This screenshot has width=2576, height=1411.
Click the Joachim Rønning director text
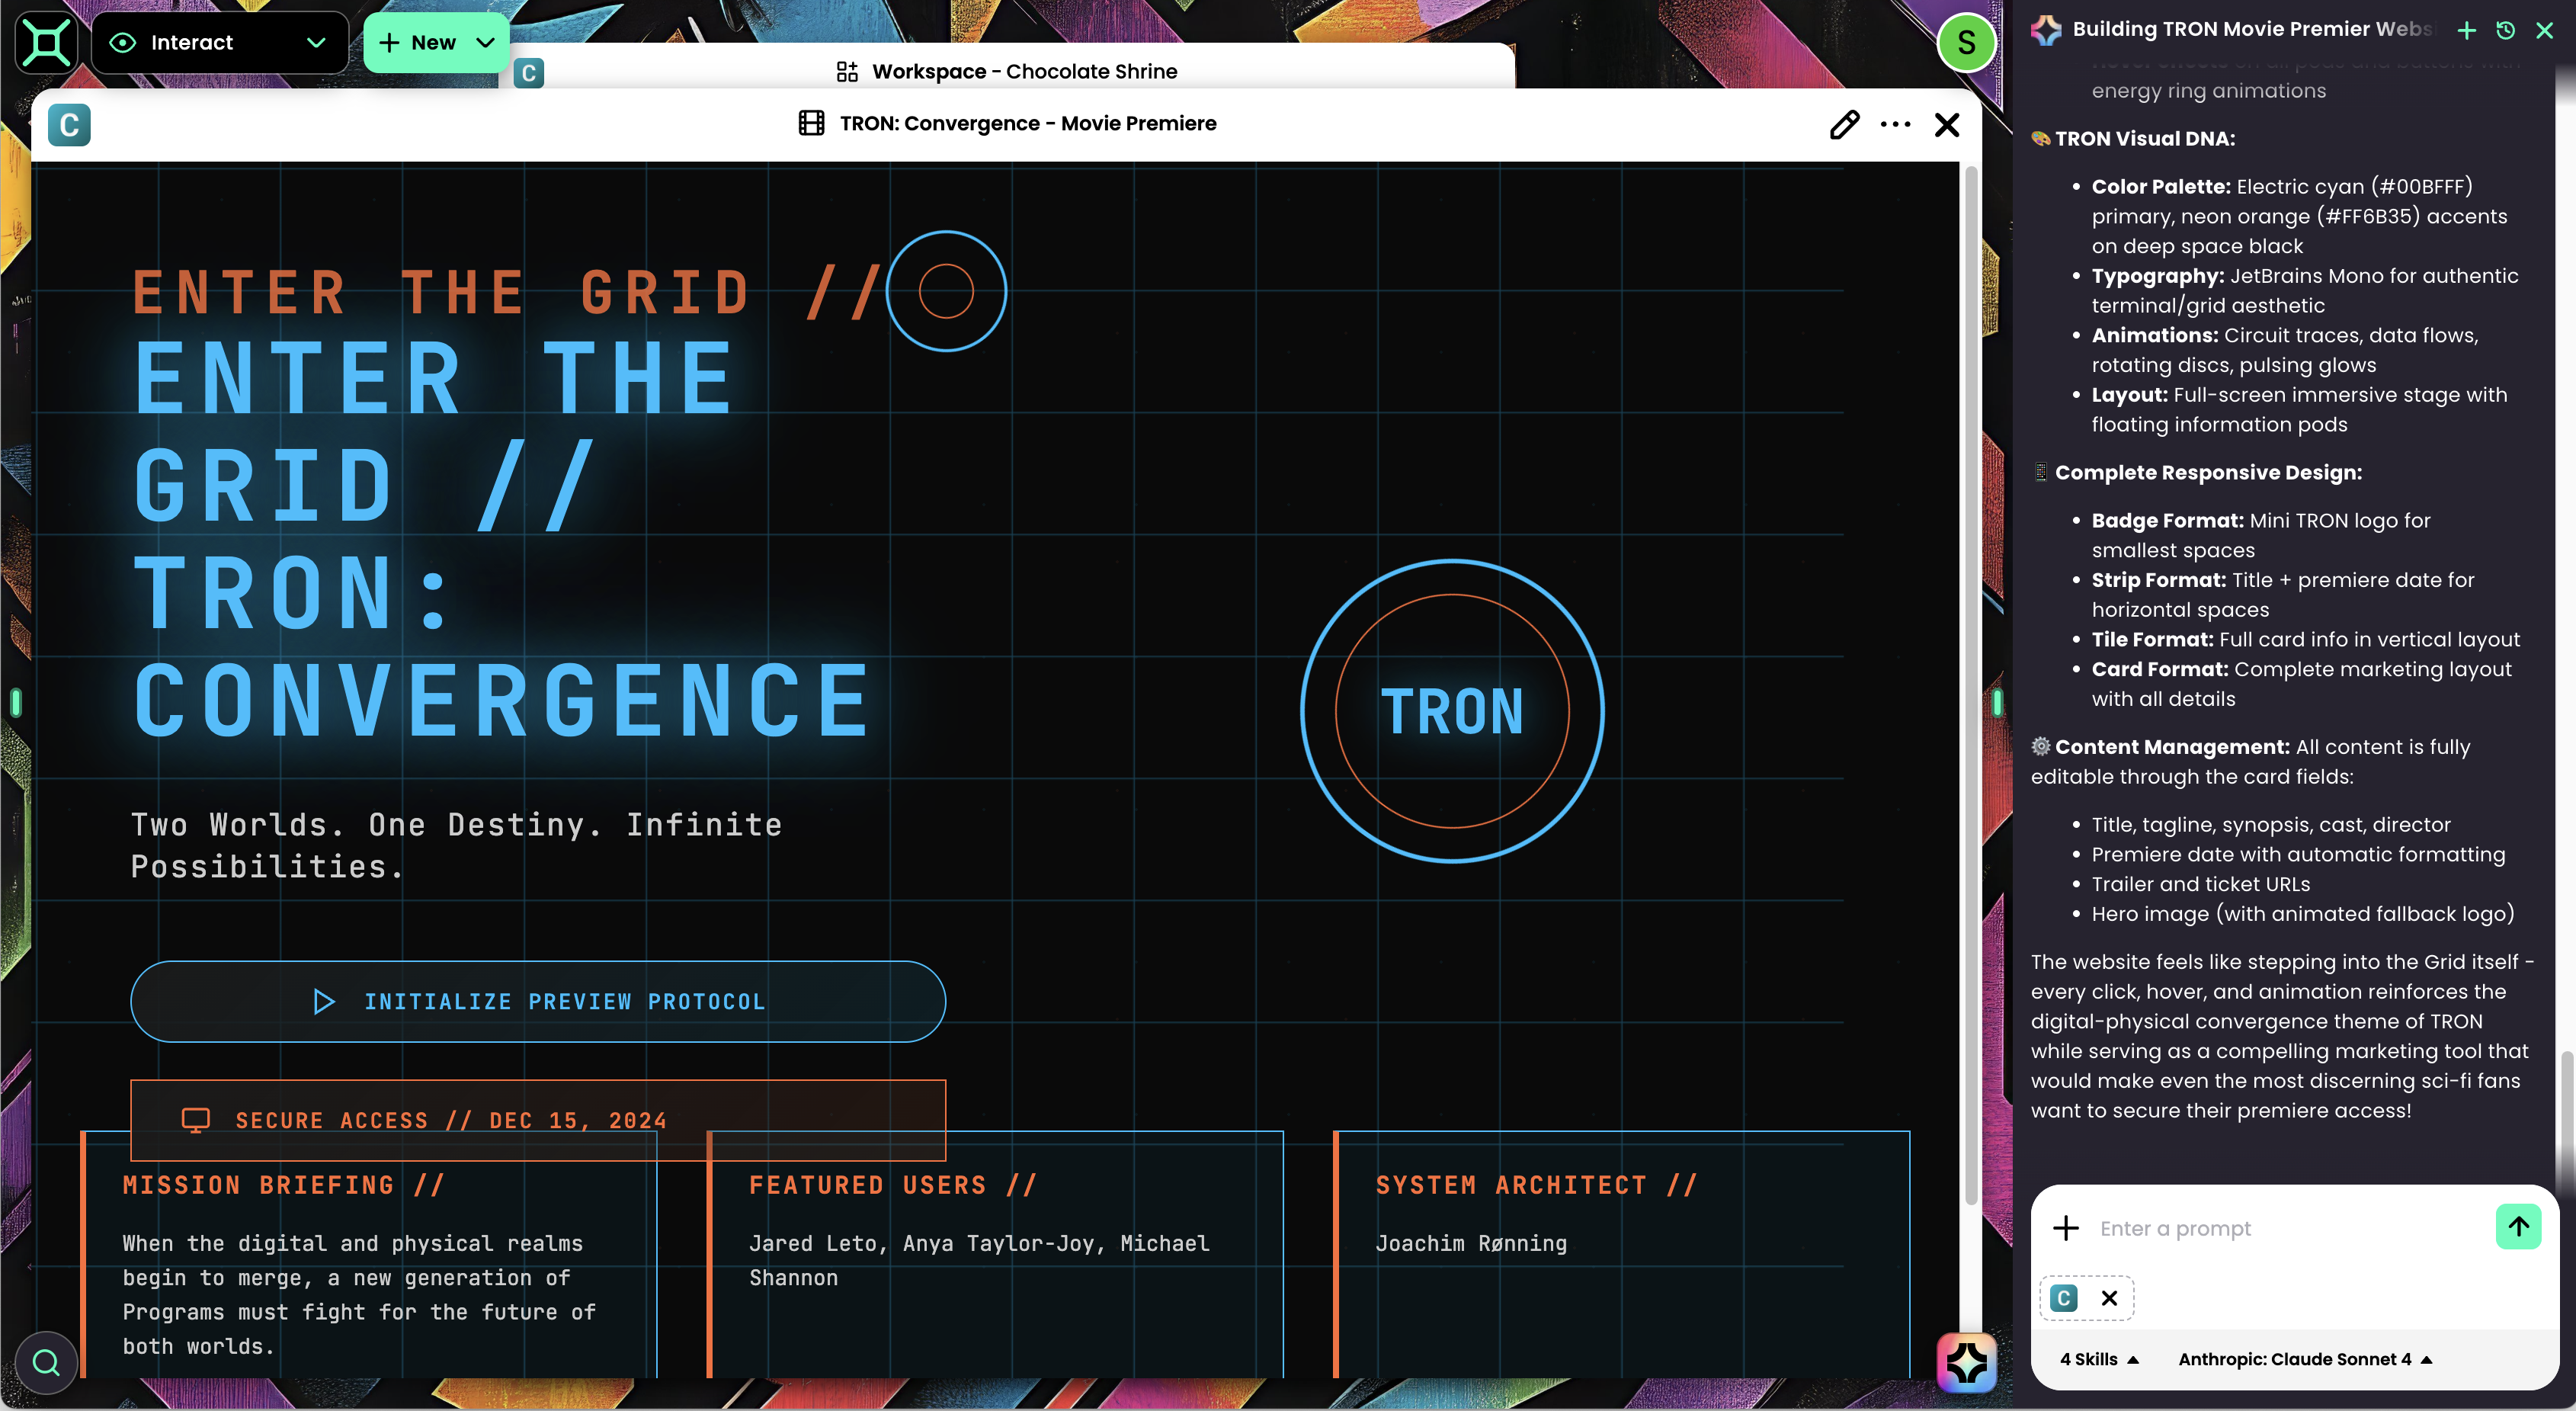1471,1243
